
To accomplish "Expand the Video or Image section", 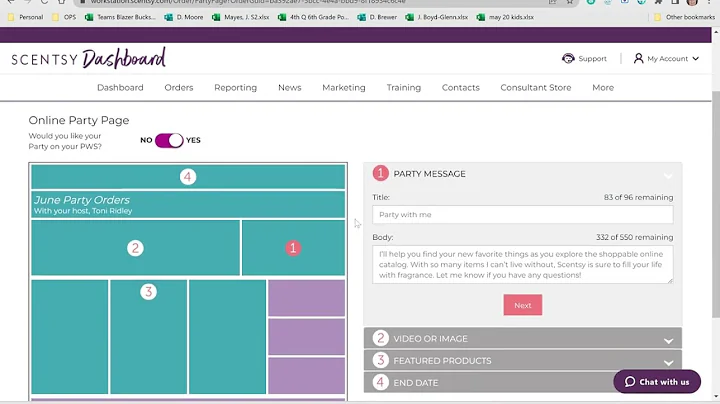I will click(x=523, y=338).
